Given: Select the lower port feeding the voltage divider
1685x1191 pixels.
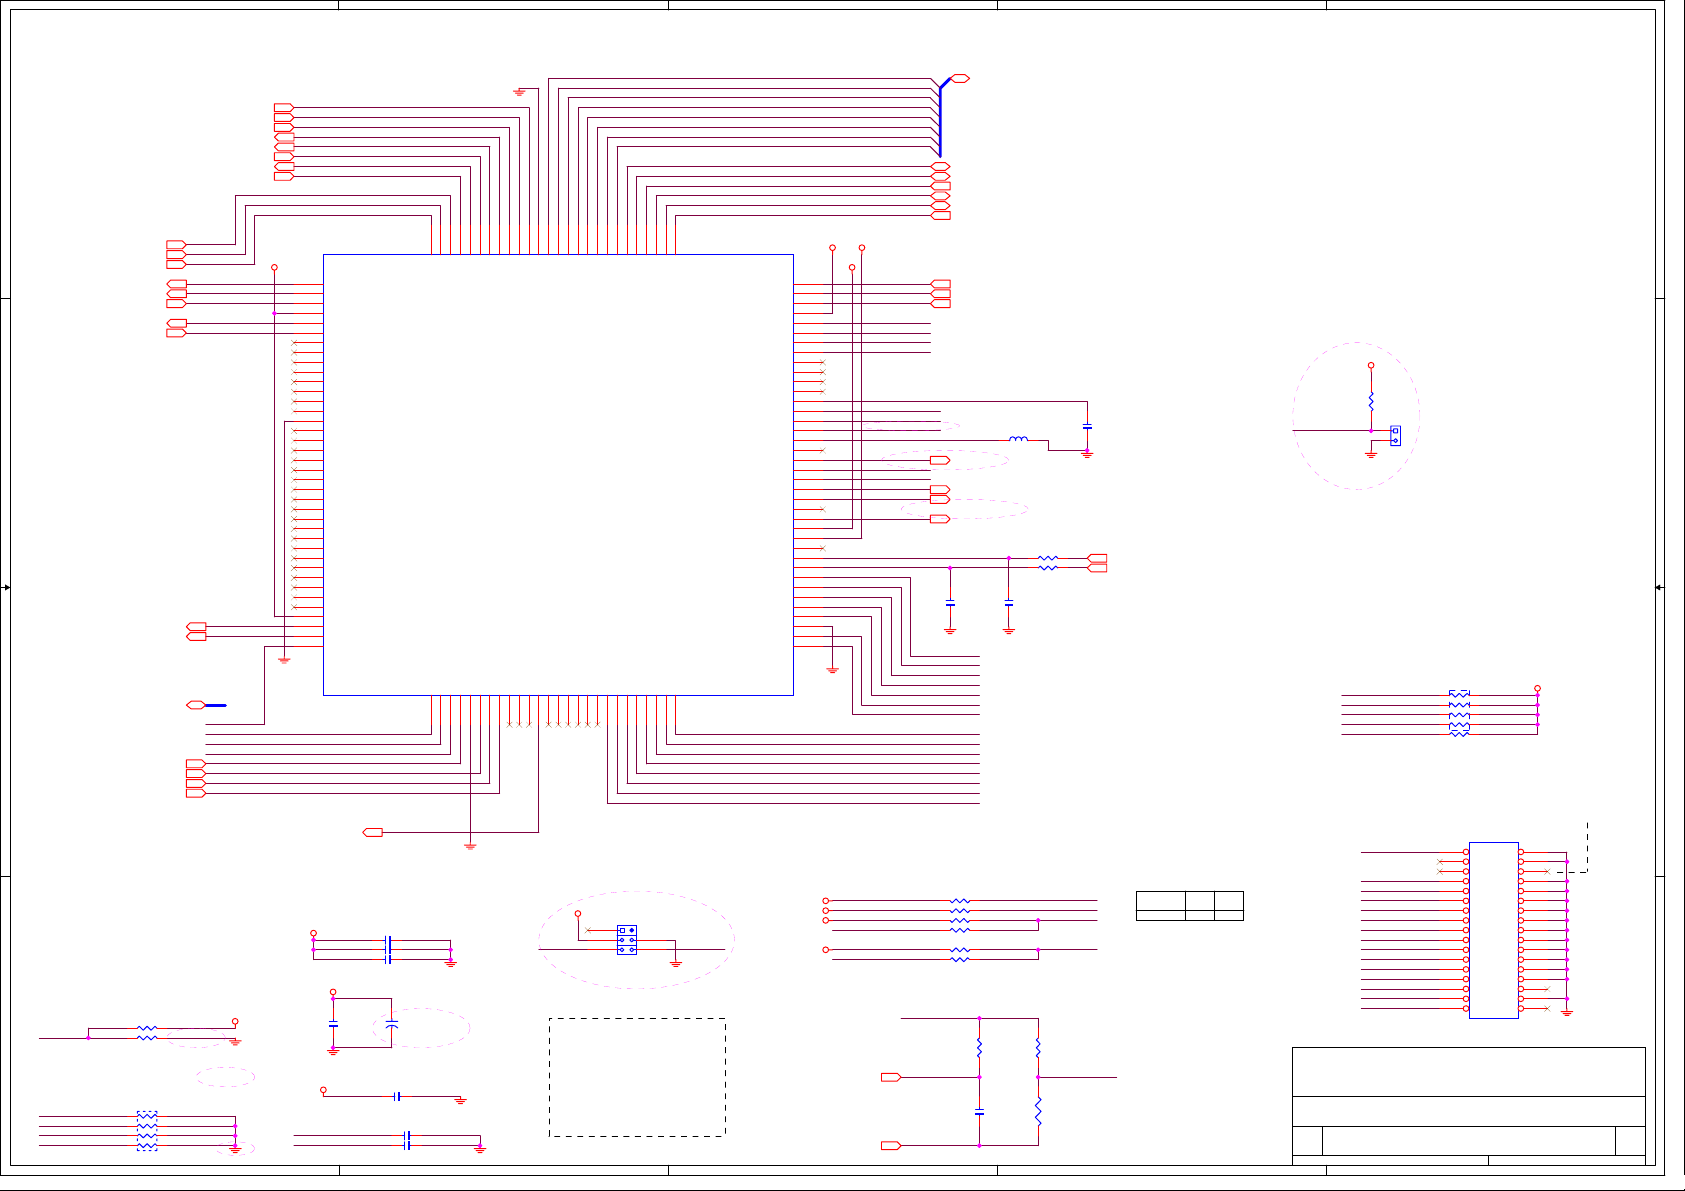Looking at the screenshot, I should tap(891, 1145).
